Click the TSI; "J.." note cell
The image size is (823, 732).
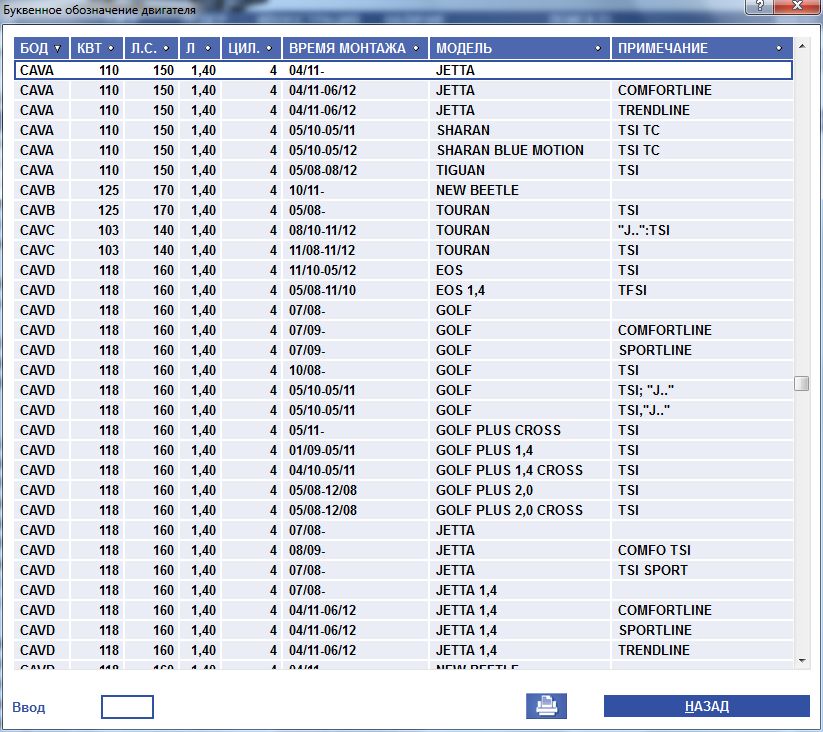(702, 390)
